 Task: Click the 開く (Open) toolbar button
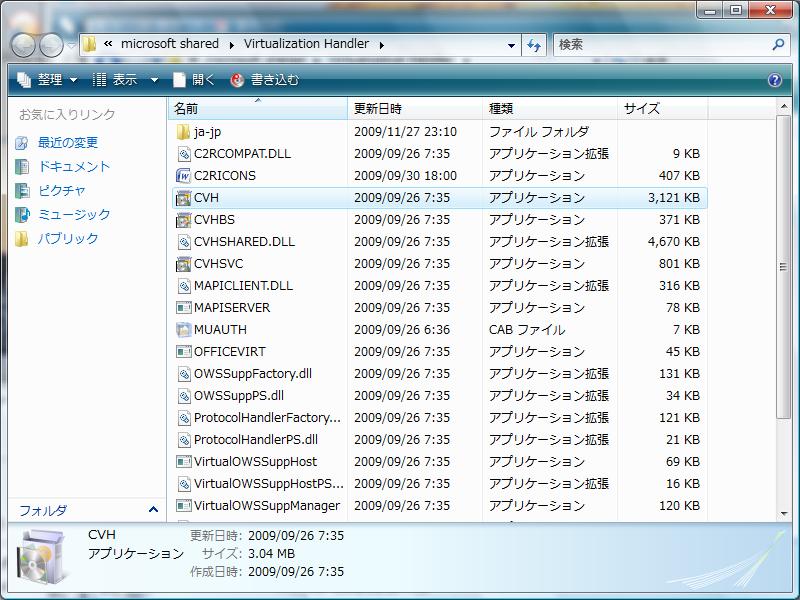click(194, 80)
